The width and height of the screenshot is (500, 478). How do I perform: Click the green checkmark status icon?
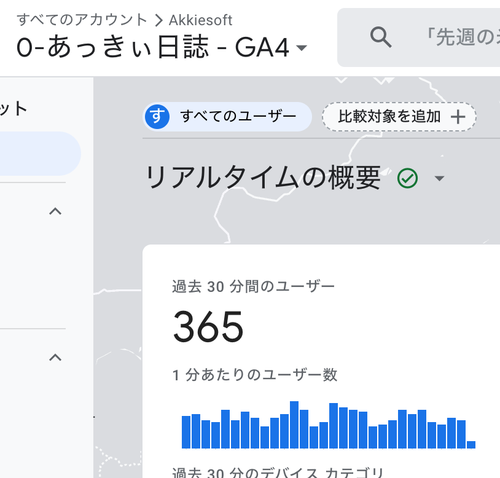[x=407, y=178]
